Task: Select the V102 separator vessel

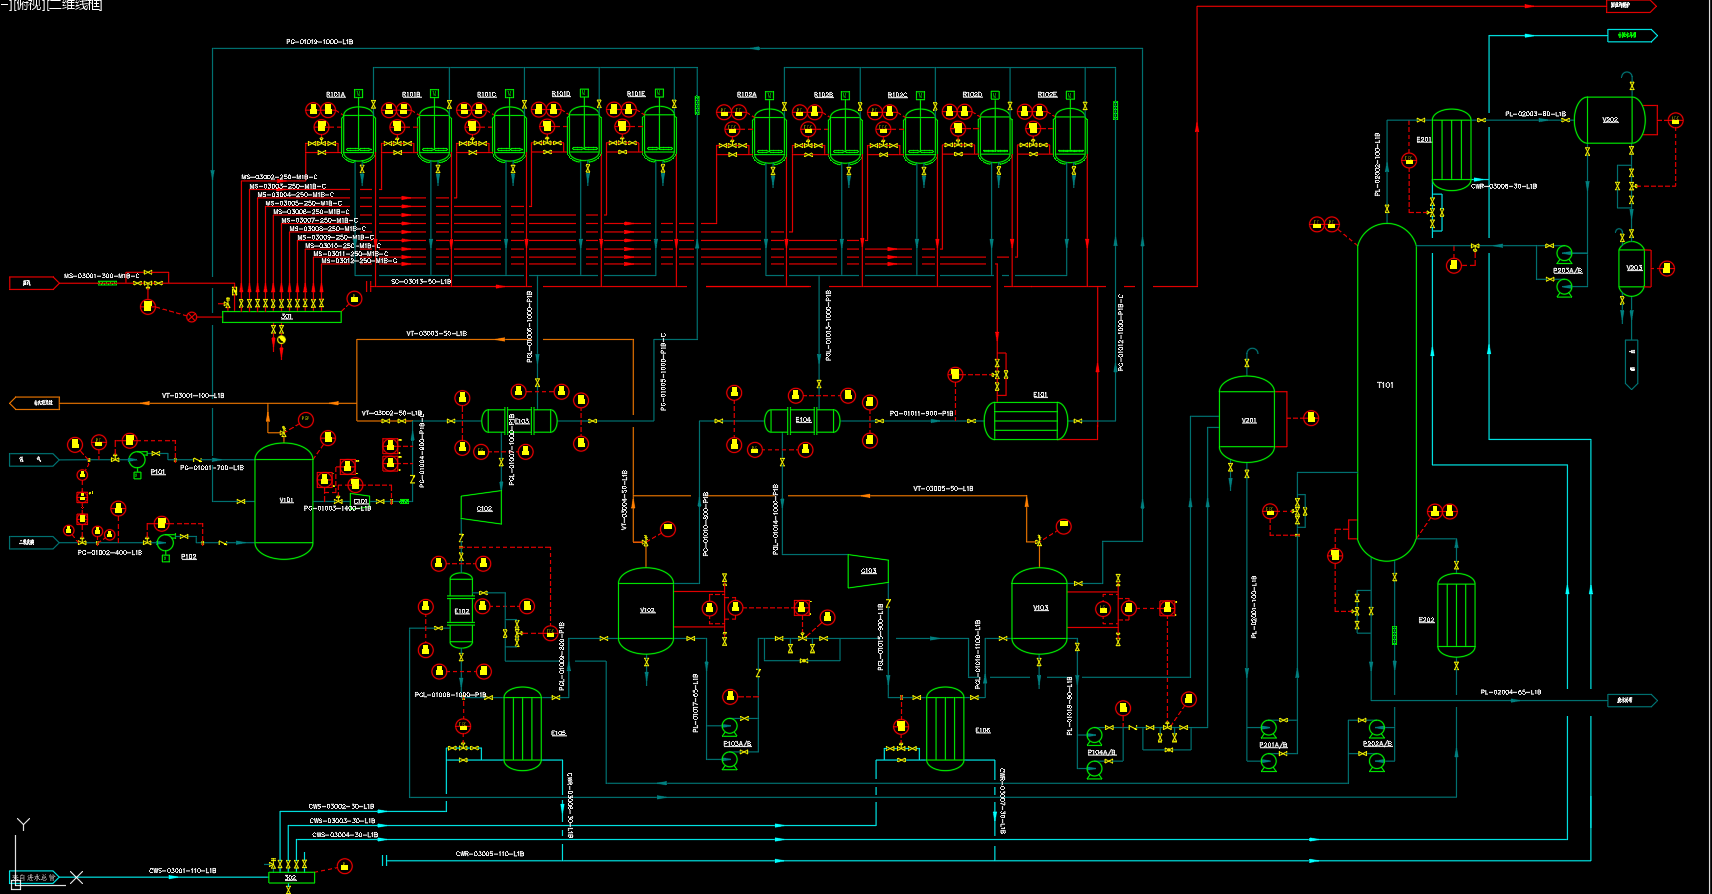Action: (x=646, y=610)
